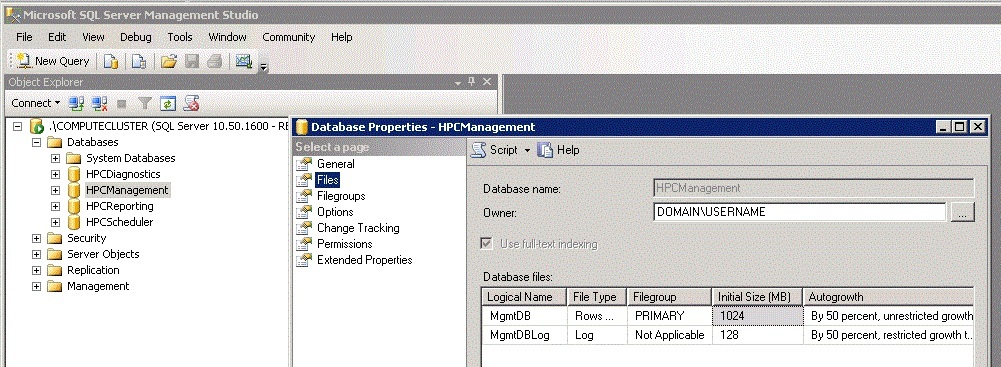Expand the System Databases folder
Viewport: 1001px width, 367px height.
coord(56,158)
